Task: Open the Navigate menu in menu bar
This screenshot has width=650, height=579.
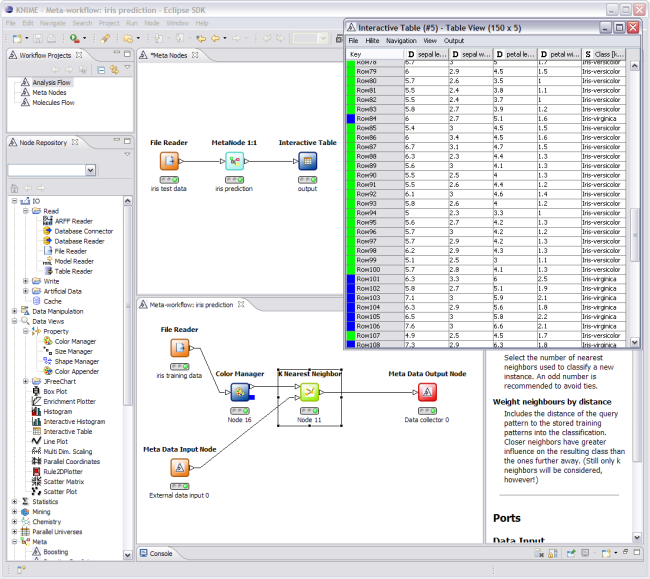Action: (54, 21)
